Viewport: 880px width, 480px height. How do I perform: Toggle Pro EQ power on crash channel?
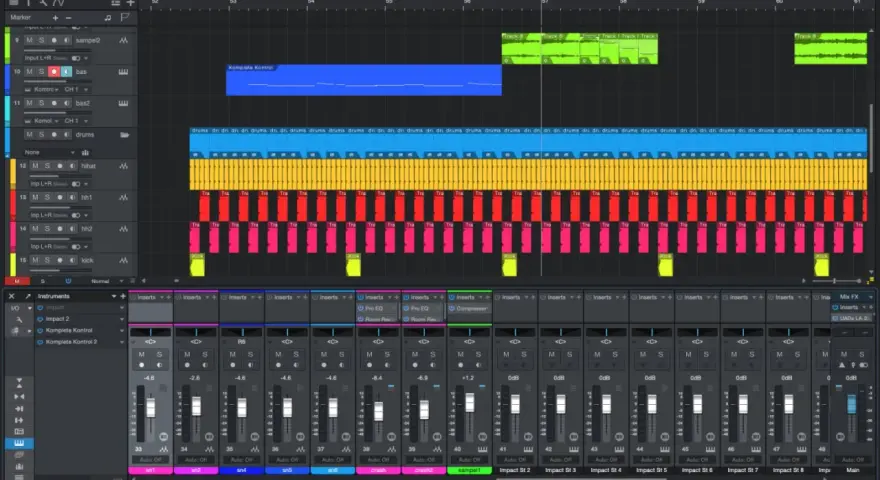360,308
